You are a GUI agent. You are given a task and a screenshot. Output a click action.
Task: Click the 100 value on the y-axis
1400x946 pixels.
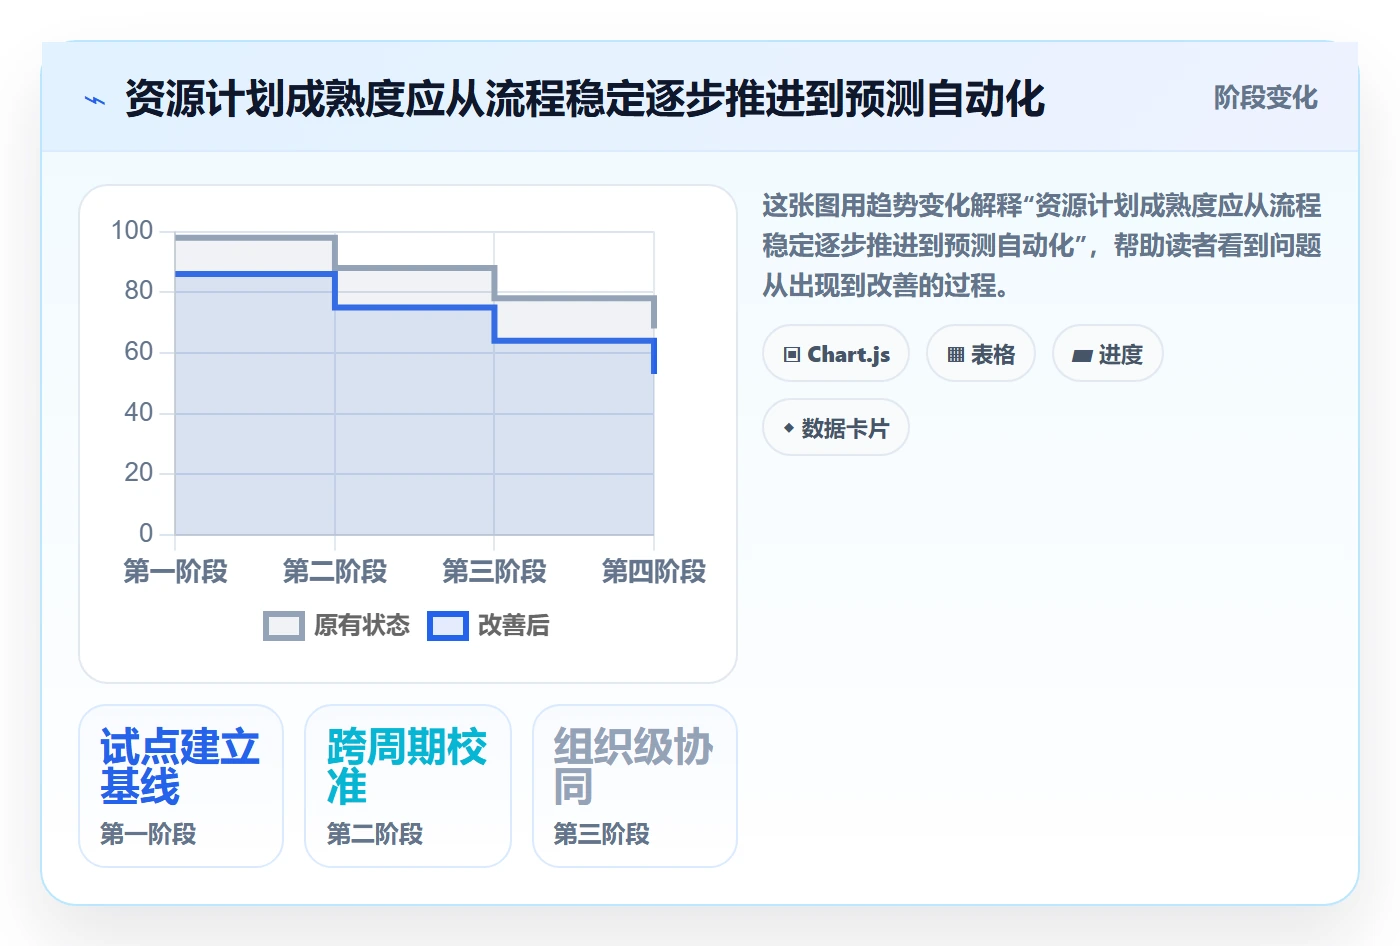click(x=132, y=231)
